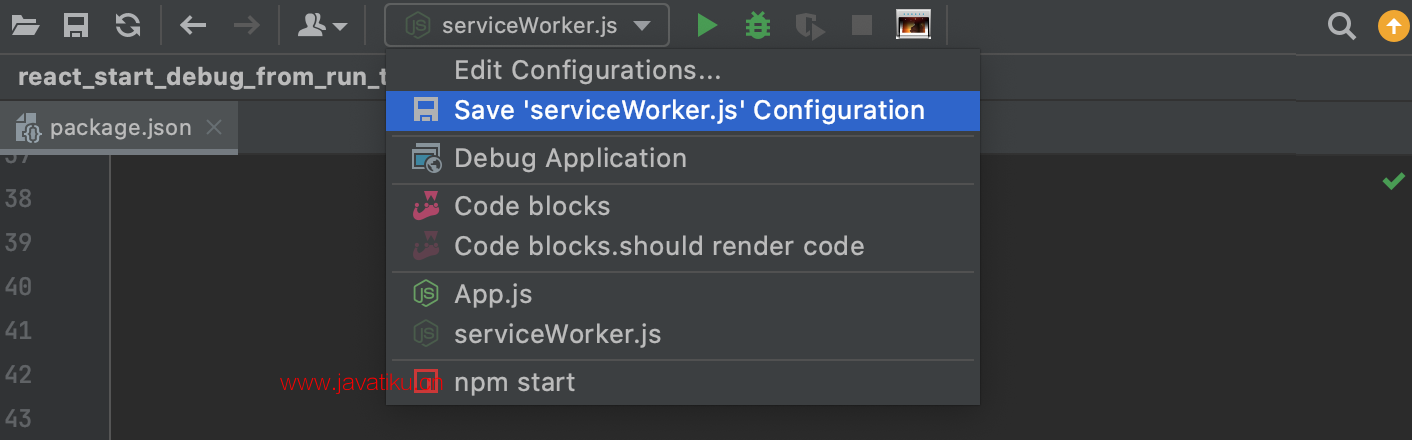The width and height of the screenshot is (1412, 440).
Task: Collapse the serviceWorker.js configuration dropdown
Action: click(x=527, y=25)
